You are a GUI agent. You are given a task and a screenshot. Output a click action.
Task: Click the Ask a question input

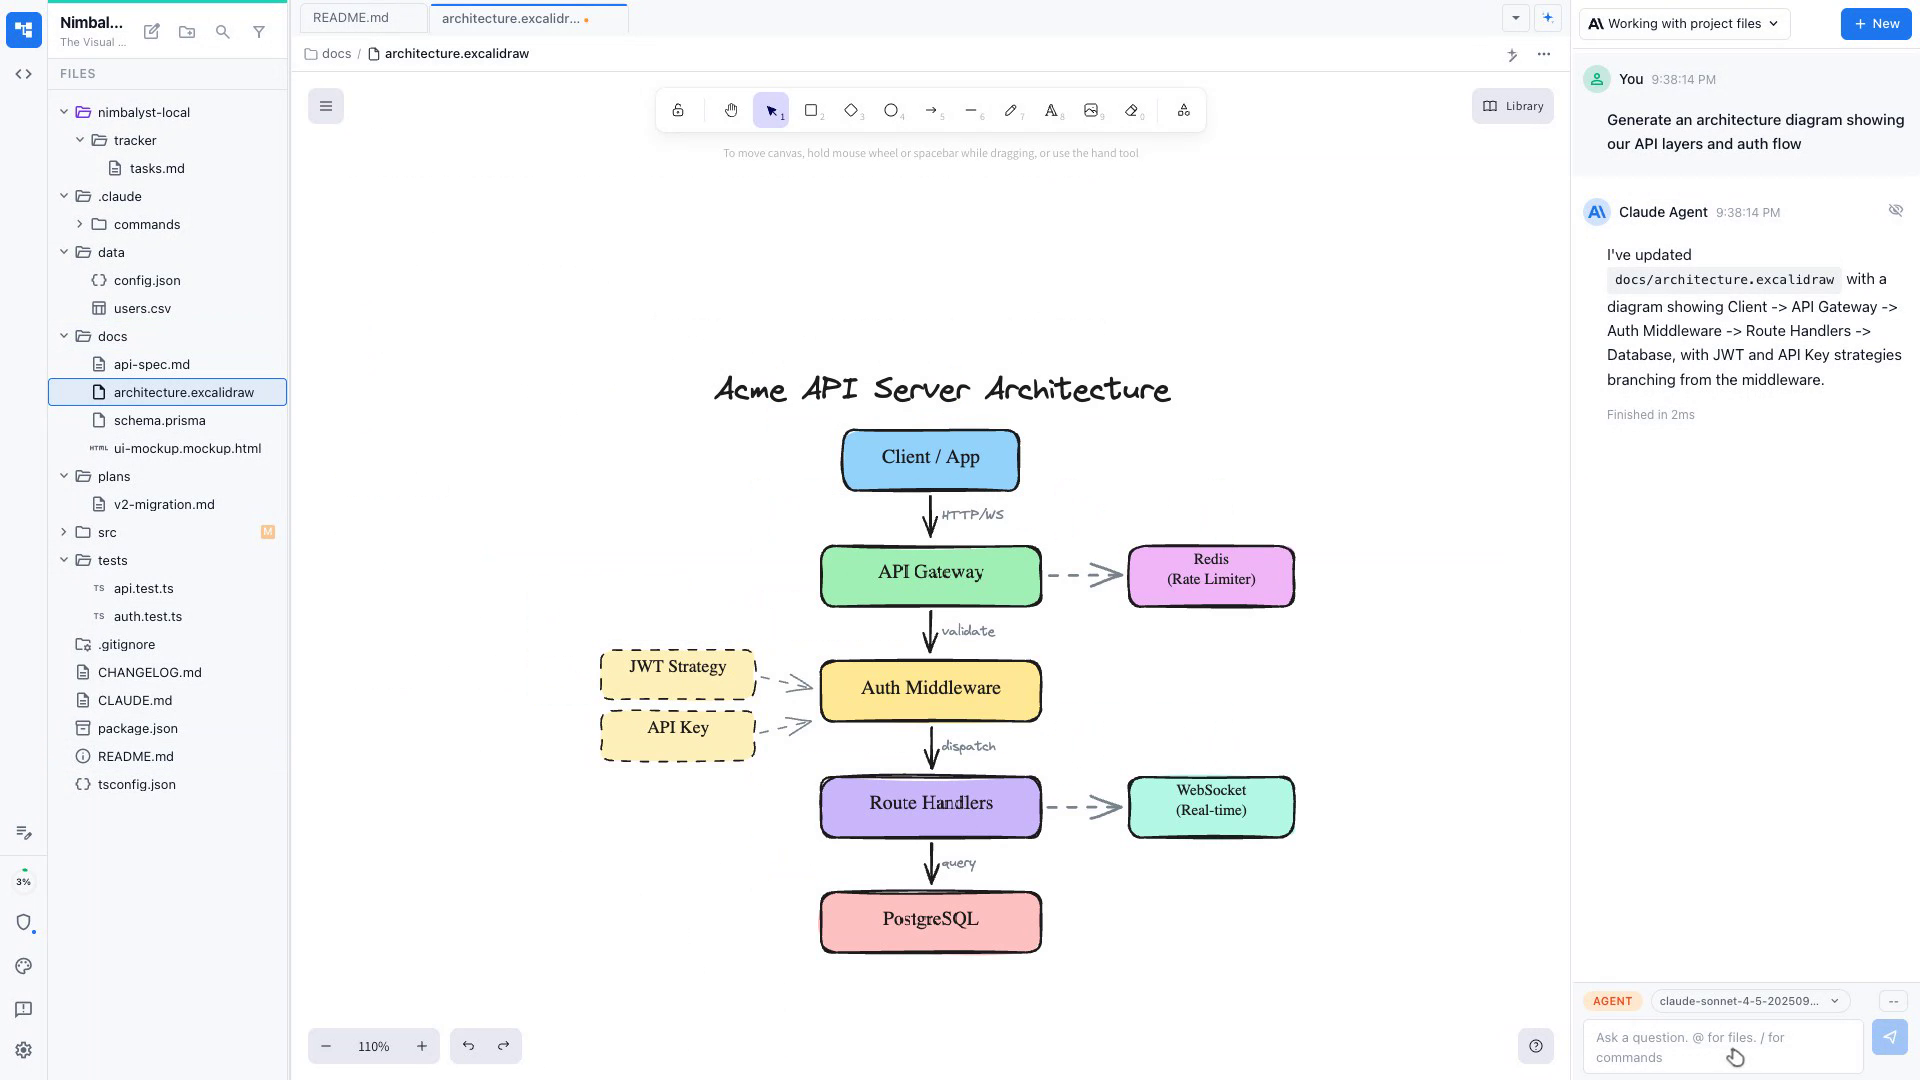coord(1720,1047)
